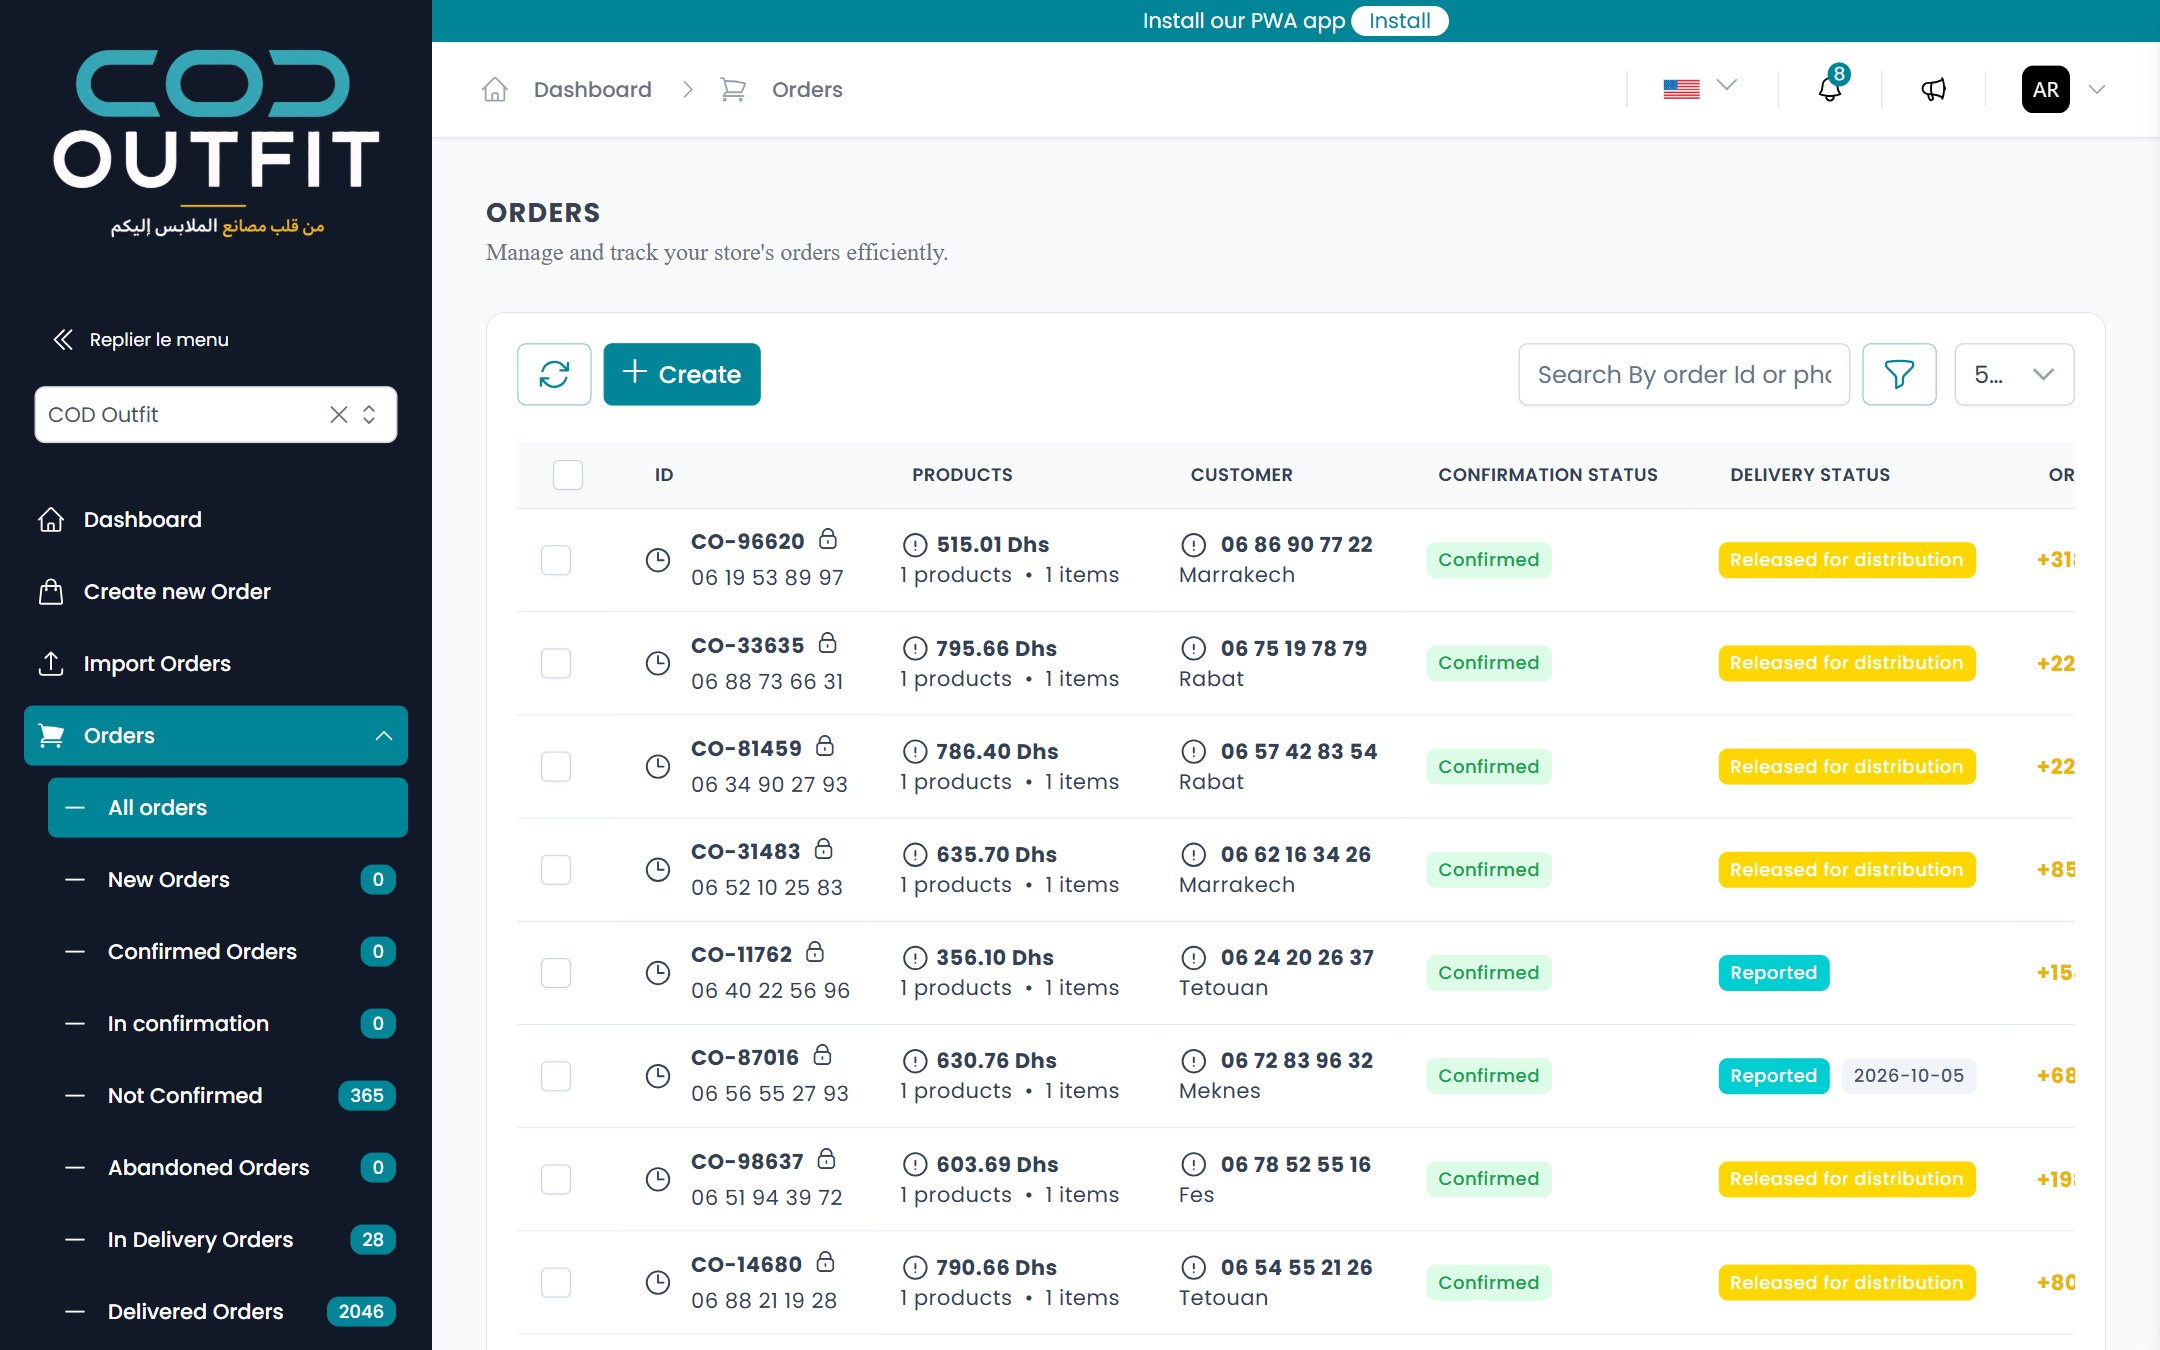Select Delivered Orders submenu

click(228, 1311)
